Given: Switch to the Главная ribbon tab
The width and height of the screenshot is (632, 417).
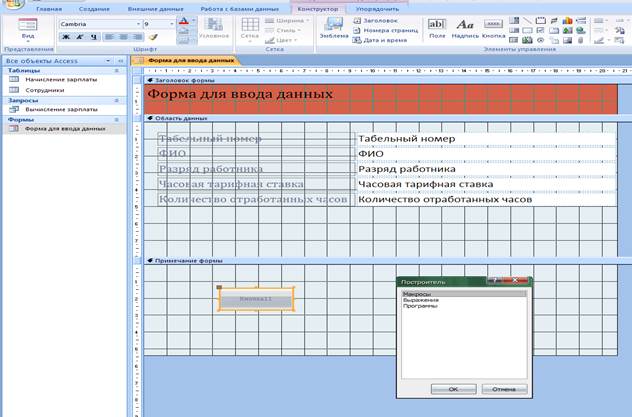Looking at the screenshot, I should click(49, 9).
